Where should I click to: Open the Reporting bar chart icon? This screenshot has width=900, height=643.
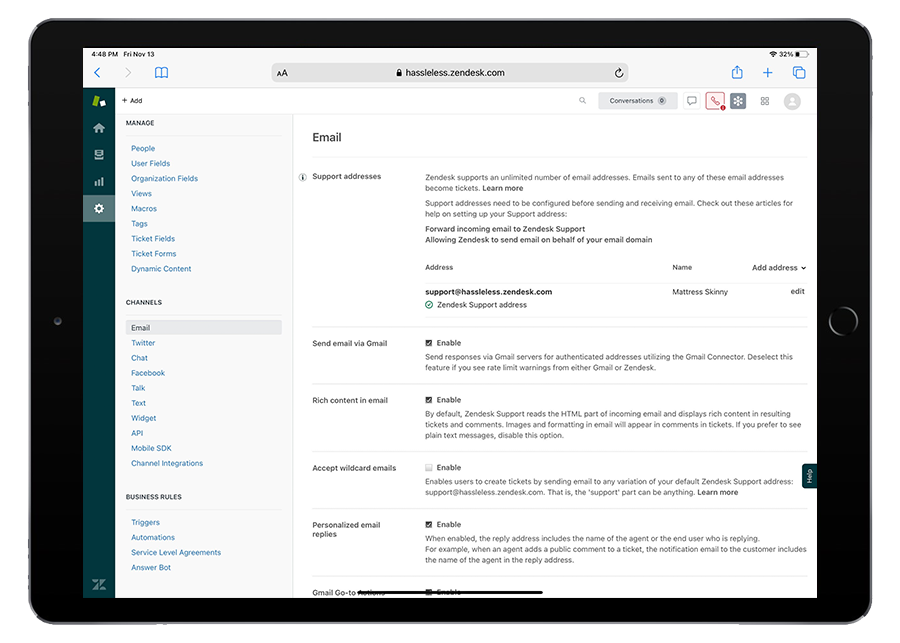click(x=99, y=181)
